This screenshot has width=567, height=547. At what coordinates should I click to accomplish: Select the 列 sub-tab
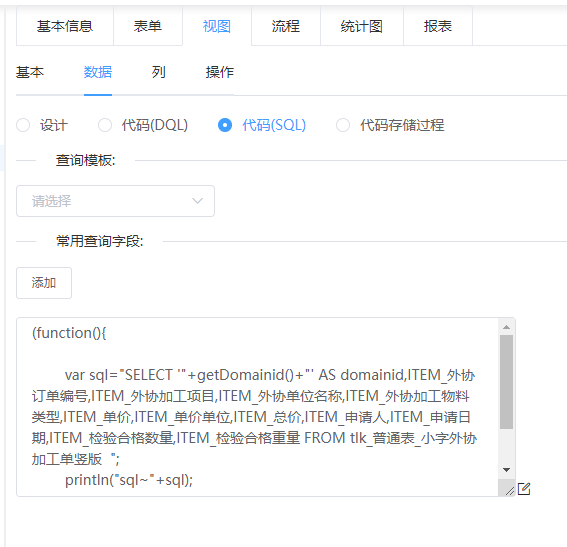(x=158, y=72)
